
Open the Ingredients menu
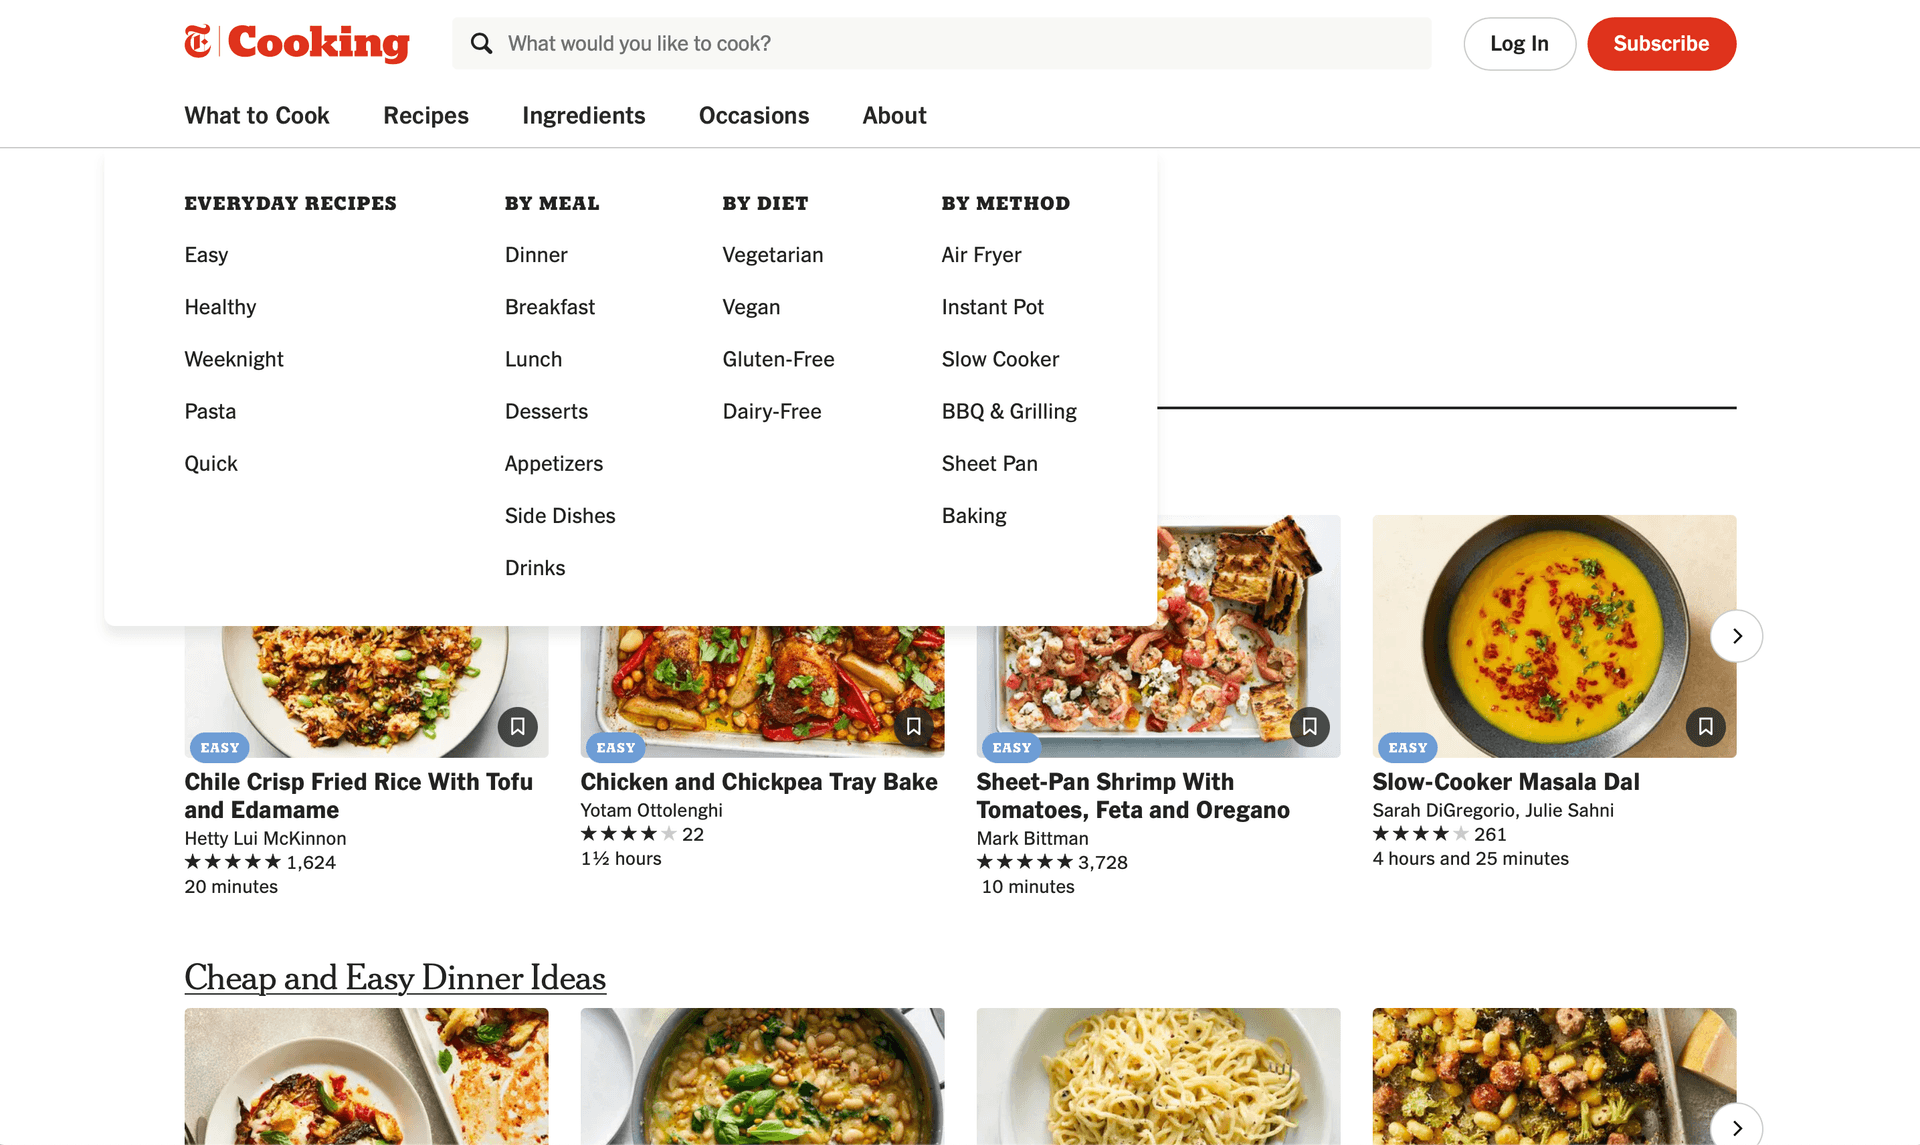pyautogui.click(x=583, y=115)
